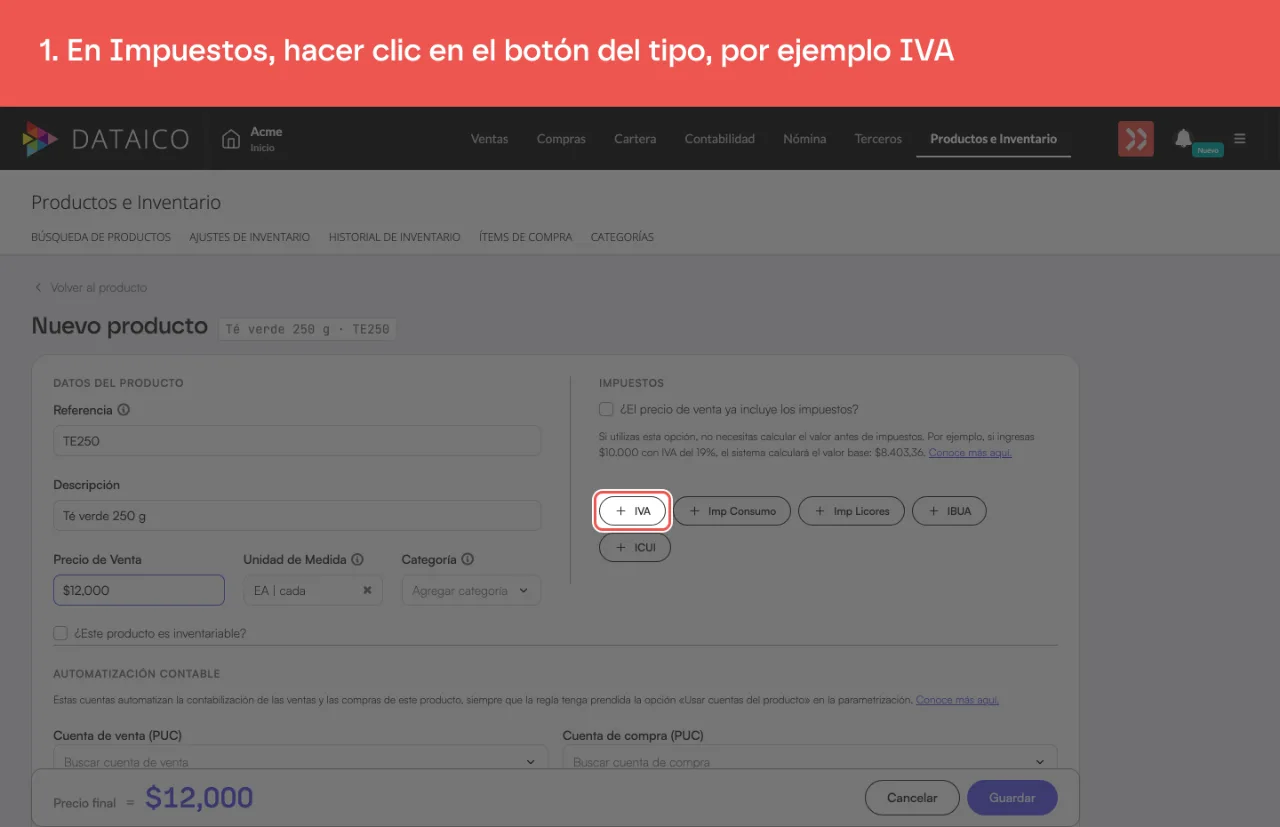Screen dimensions: 1280x827
Task: Expand the Agregar categoría dropdown
Action: coord(471,590)
